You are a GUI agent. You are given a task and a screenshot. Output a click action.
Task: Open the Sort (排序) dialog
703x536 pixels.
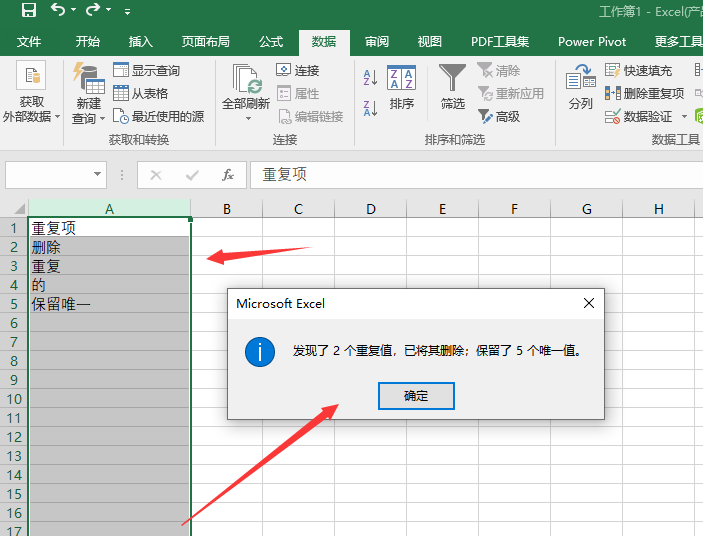tap(401, 88)
